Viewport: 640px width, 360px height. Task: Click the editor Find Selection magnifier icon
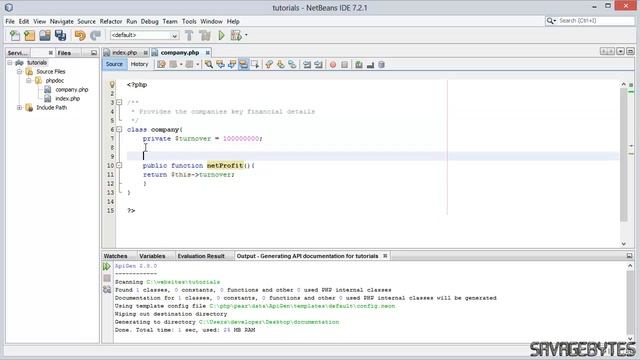[209, 64]
